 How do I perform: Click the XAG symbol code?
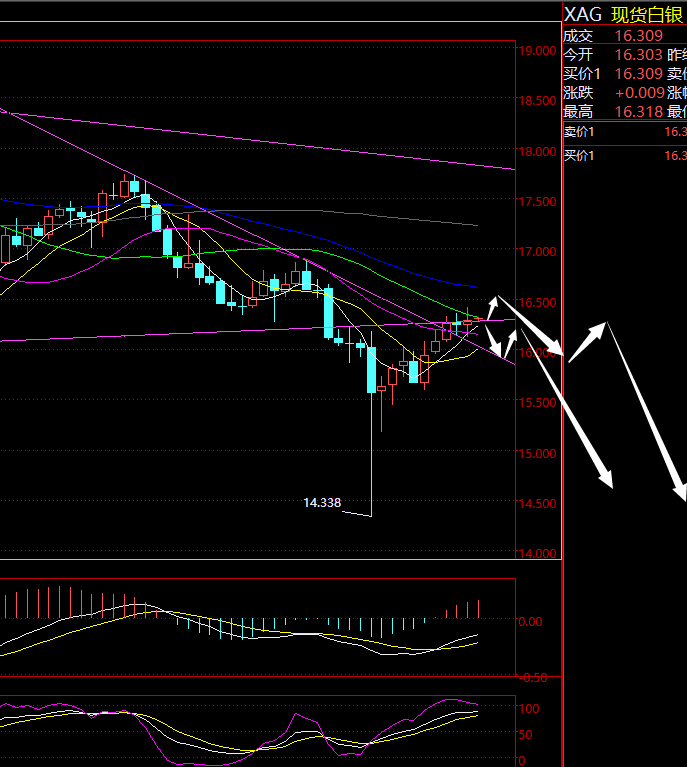(x=582, y=15)
